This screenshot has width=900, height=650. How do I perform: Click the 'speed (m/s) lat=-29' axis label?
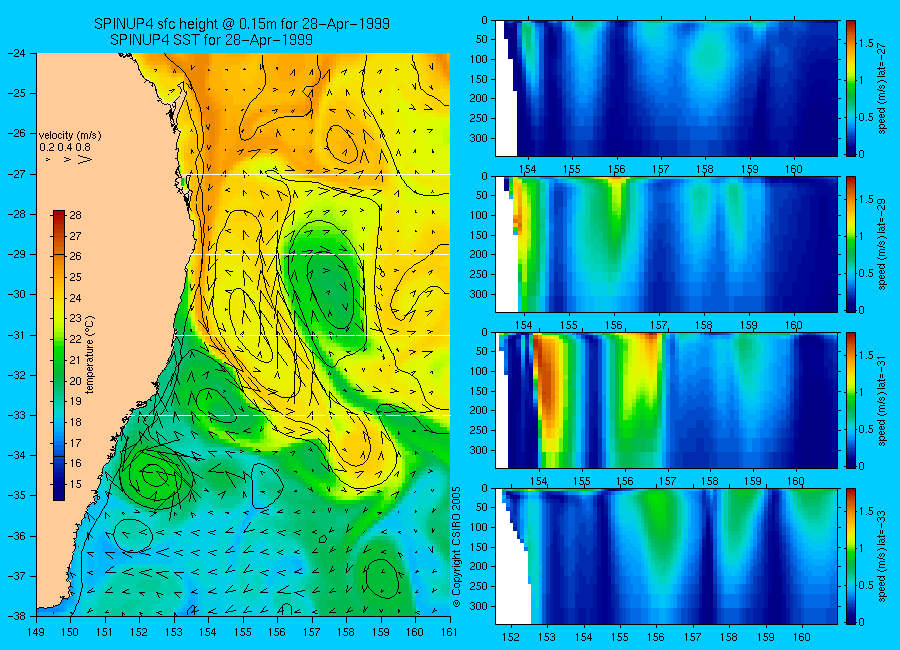click(882, 243)
